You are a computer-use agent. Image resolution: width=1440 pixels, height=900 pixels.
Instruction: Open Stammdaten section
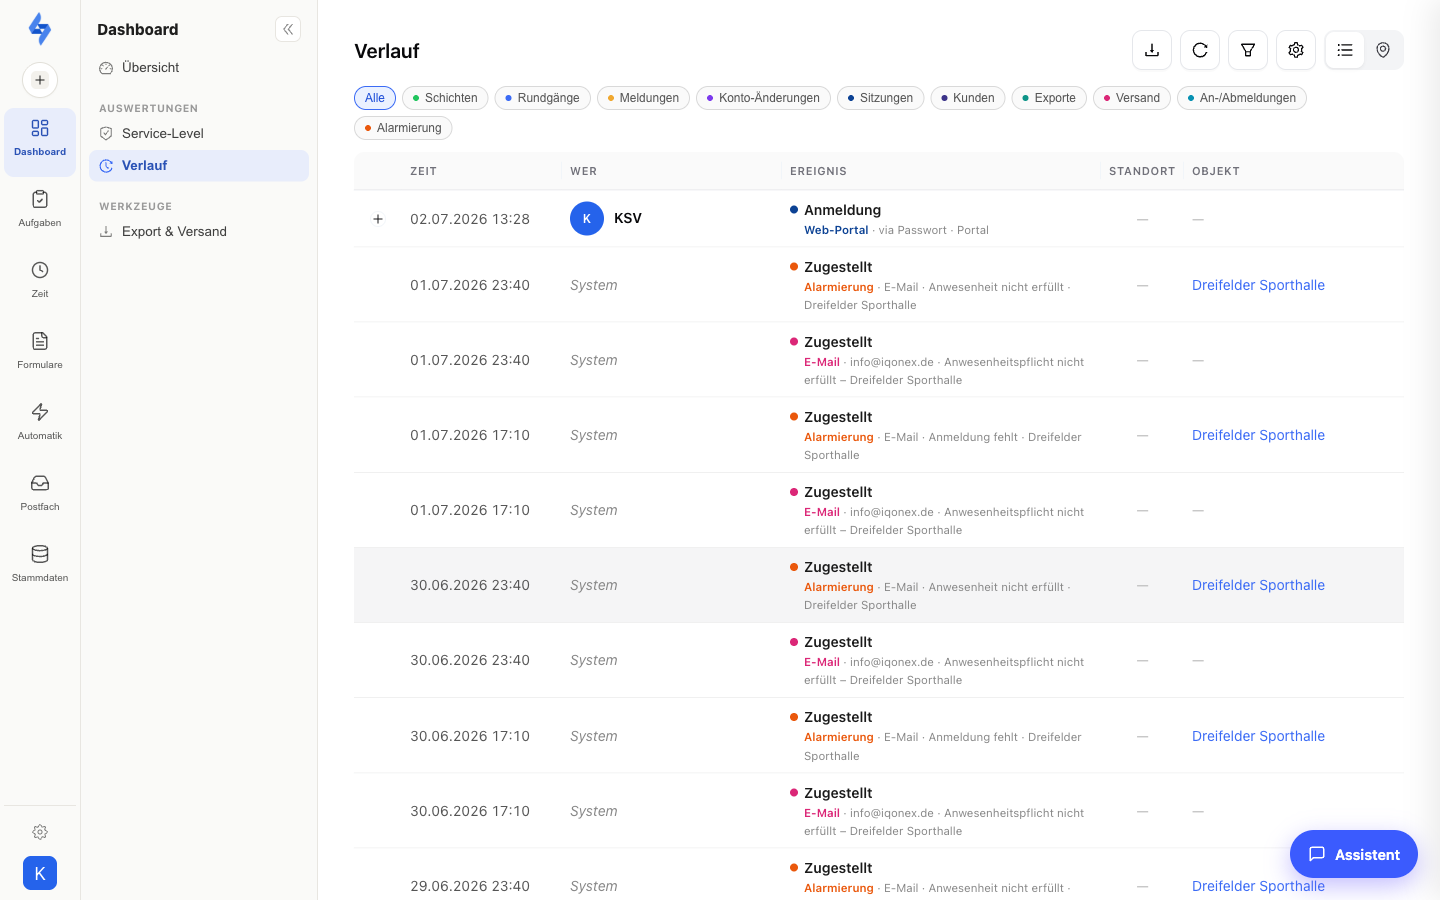click(40, 564)
